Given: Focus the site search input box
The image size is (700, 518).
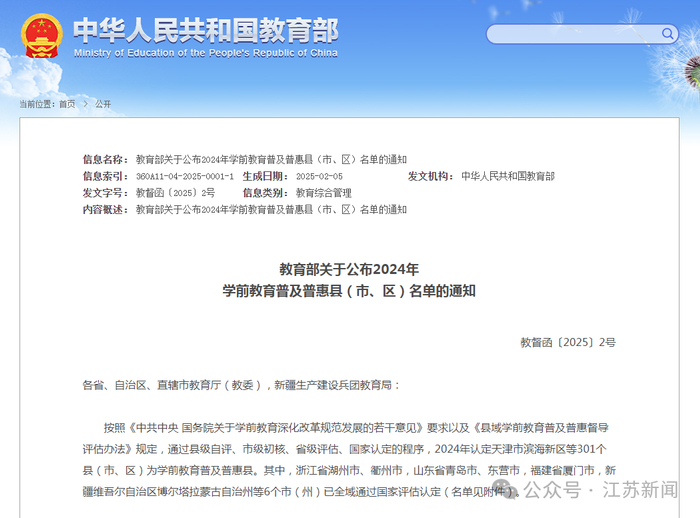Looking at the screenshot, I should [582, 34].
